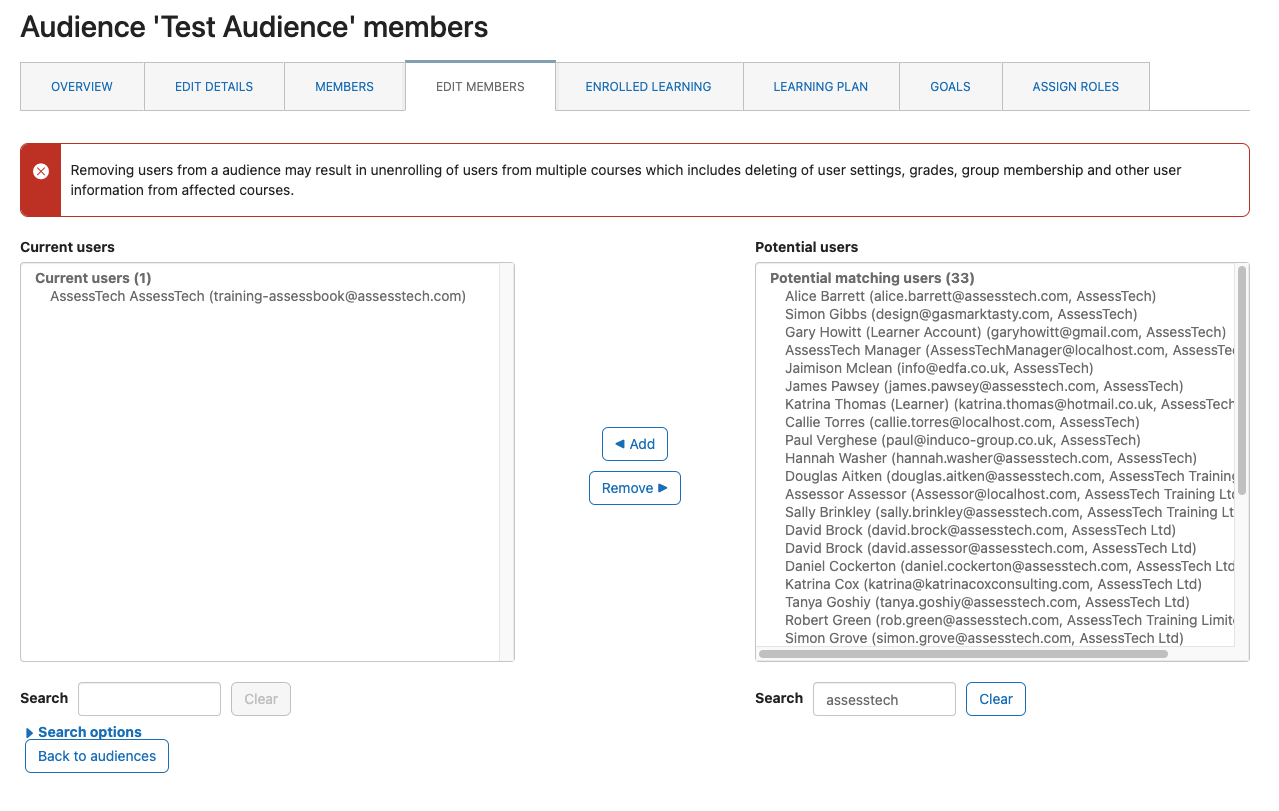The image size is (1279, 811).
Task: Select Hannah Washer
Action: pyautogui.click(x=991, y=458)
